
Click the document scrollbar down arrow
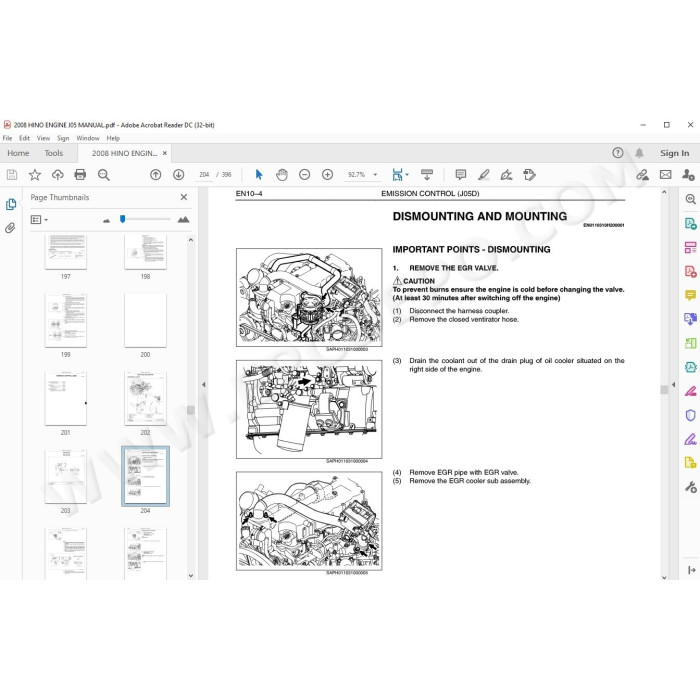click(x=664, y=577)
